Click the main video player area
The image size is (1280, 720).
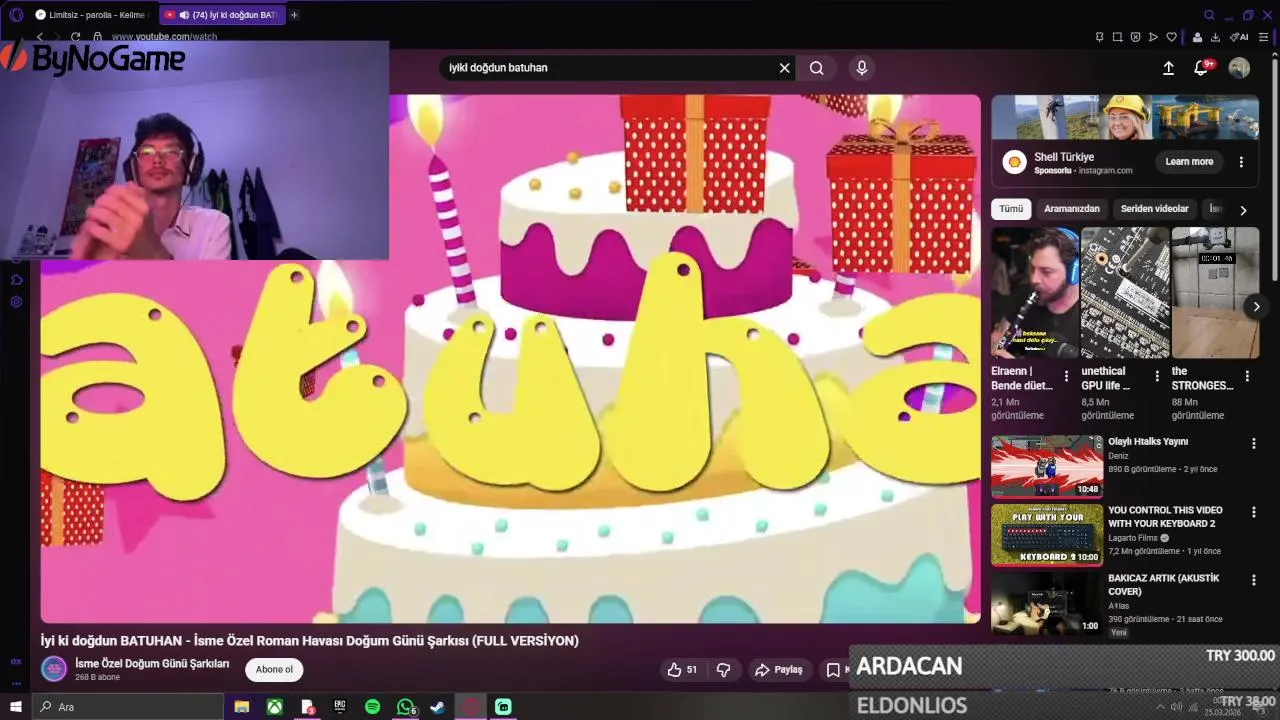(x=511, y=359)
